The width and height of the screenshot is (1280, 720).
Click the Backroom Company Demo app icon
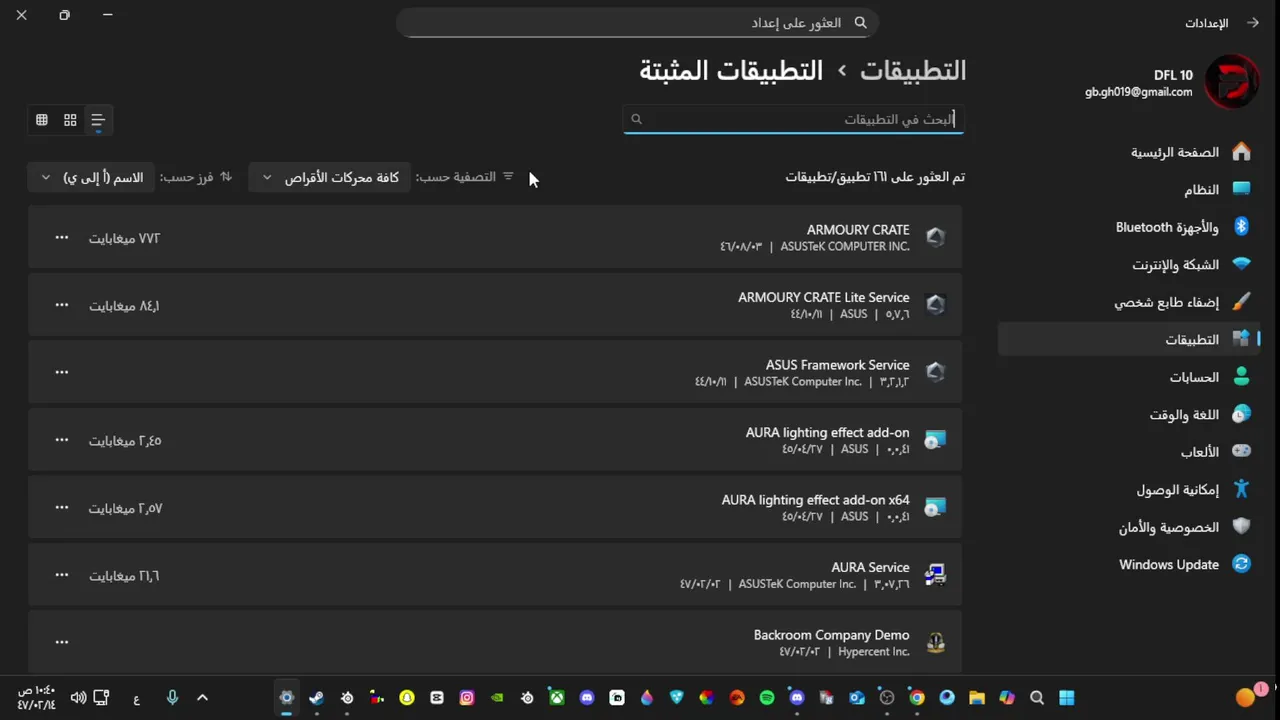[x=936, y=642]
